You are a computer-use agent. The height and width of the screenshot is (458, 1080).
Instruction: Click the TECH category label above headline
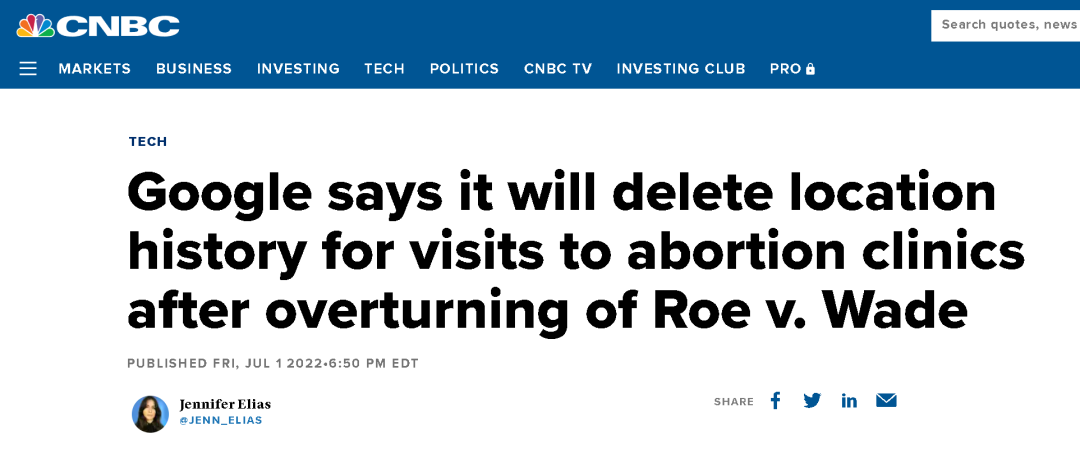(148, 142)
